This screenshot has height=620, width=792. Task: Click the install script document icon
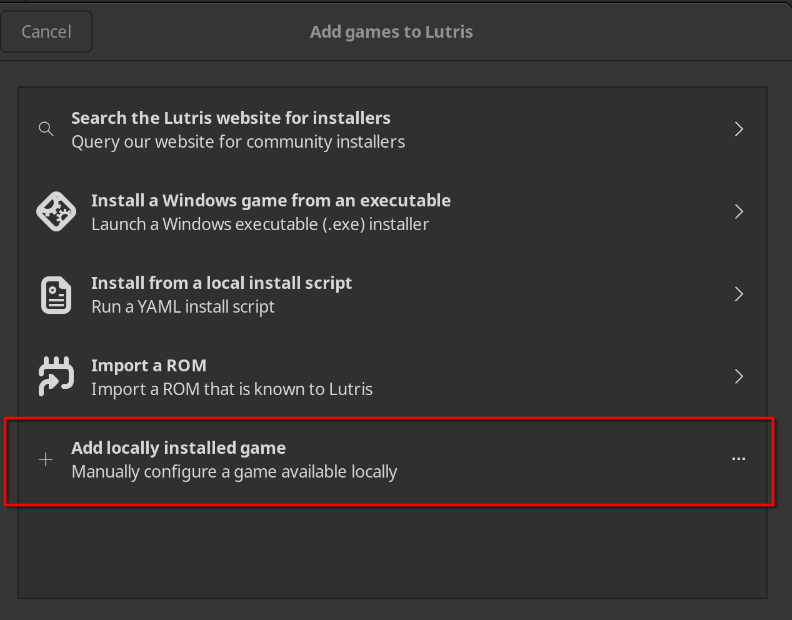(x=56, y=295)
